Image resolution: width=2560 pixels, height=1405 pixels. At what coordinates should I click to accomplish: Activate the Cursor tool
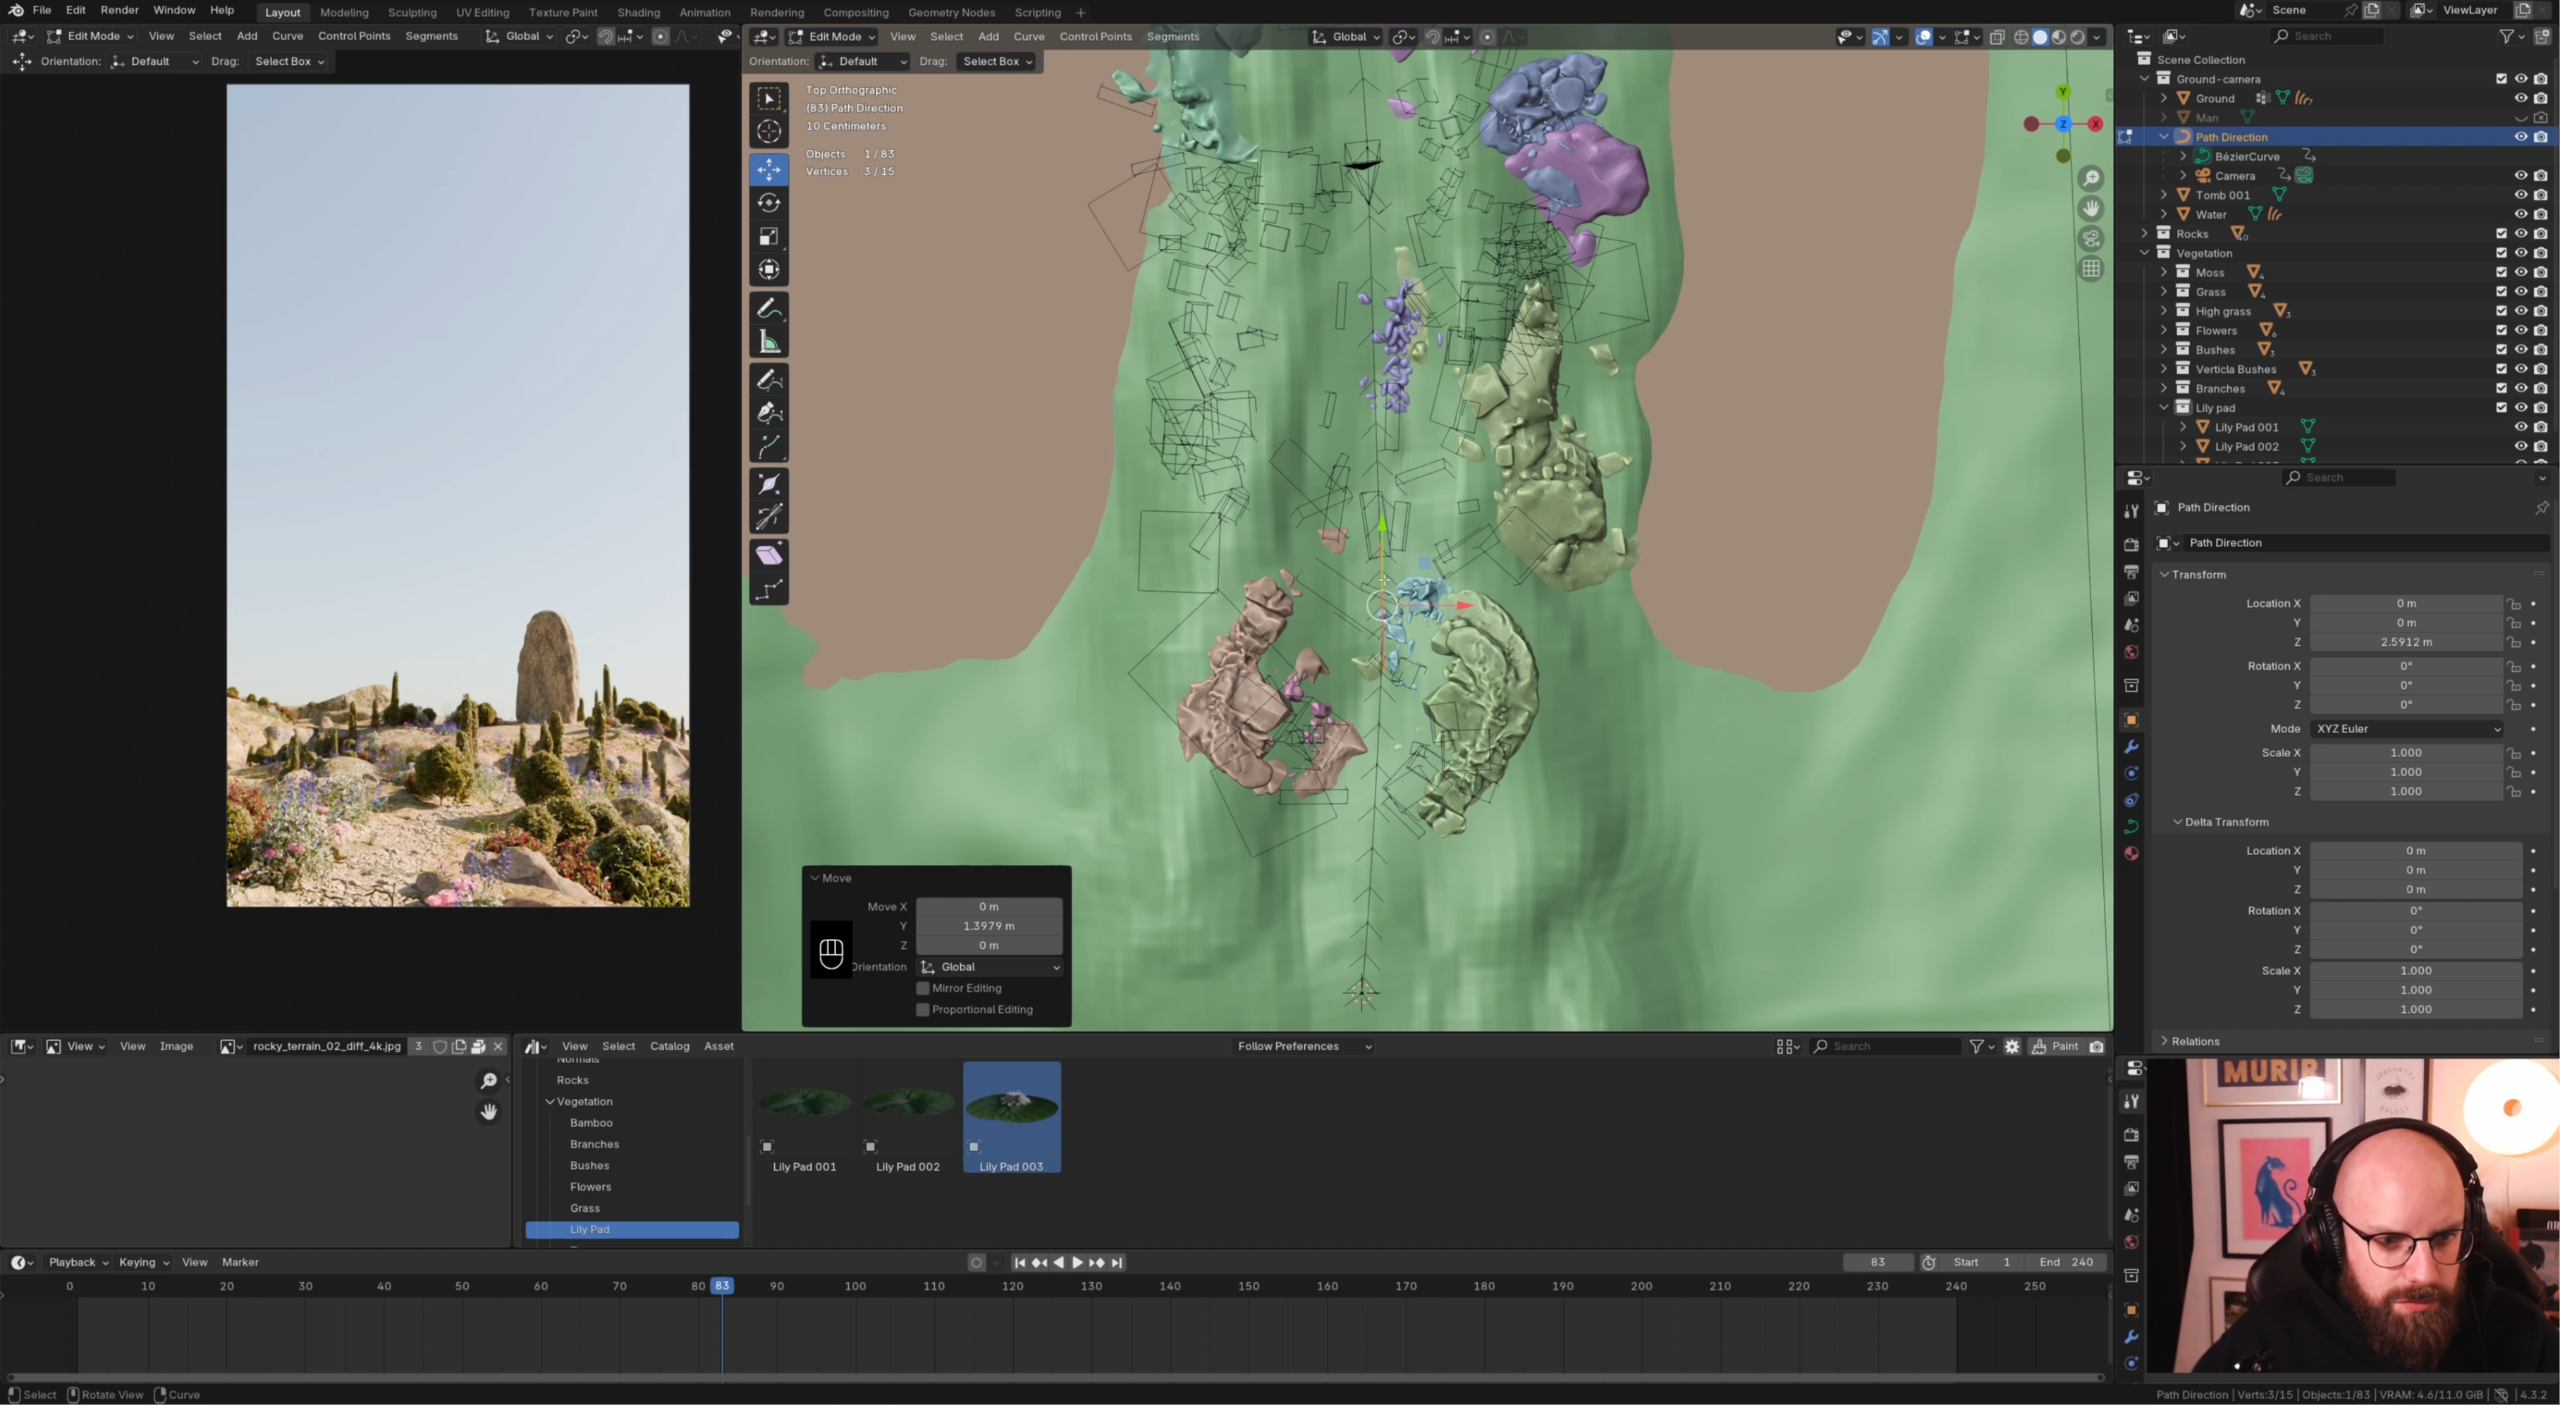768,131
